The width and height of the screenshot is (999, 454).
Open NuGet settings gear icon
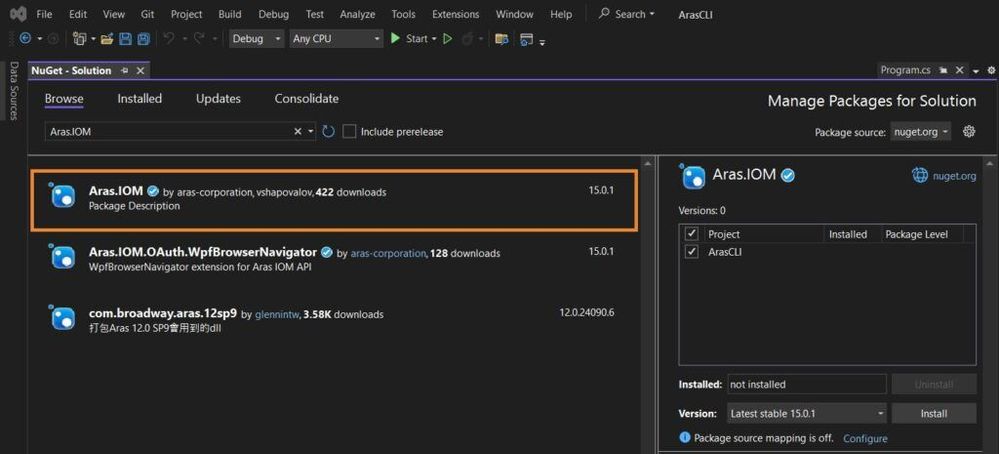(x=968, y=131)
